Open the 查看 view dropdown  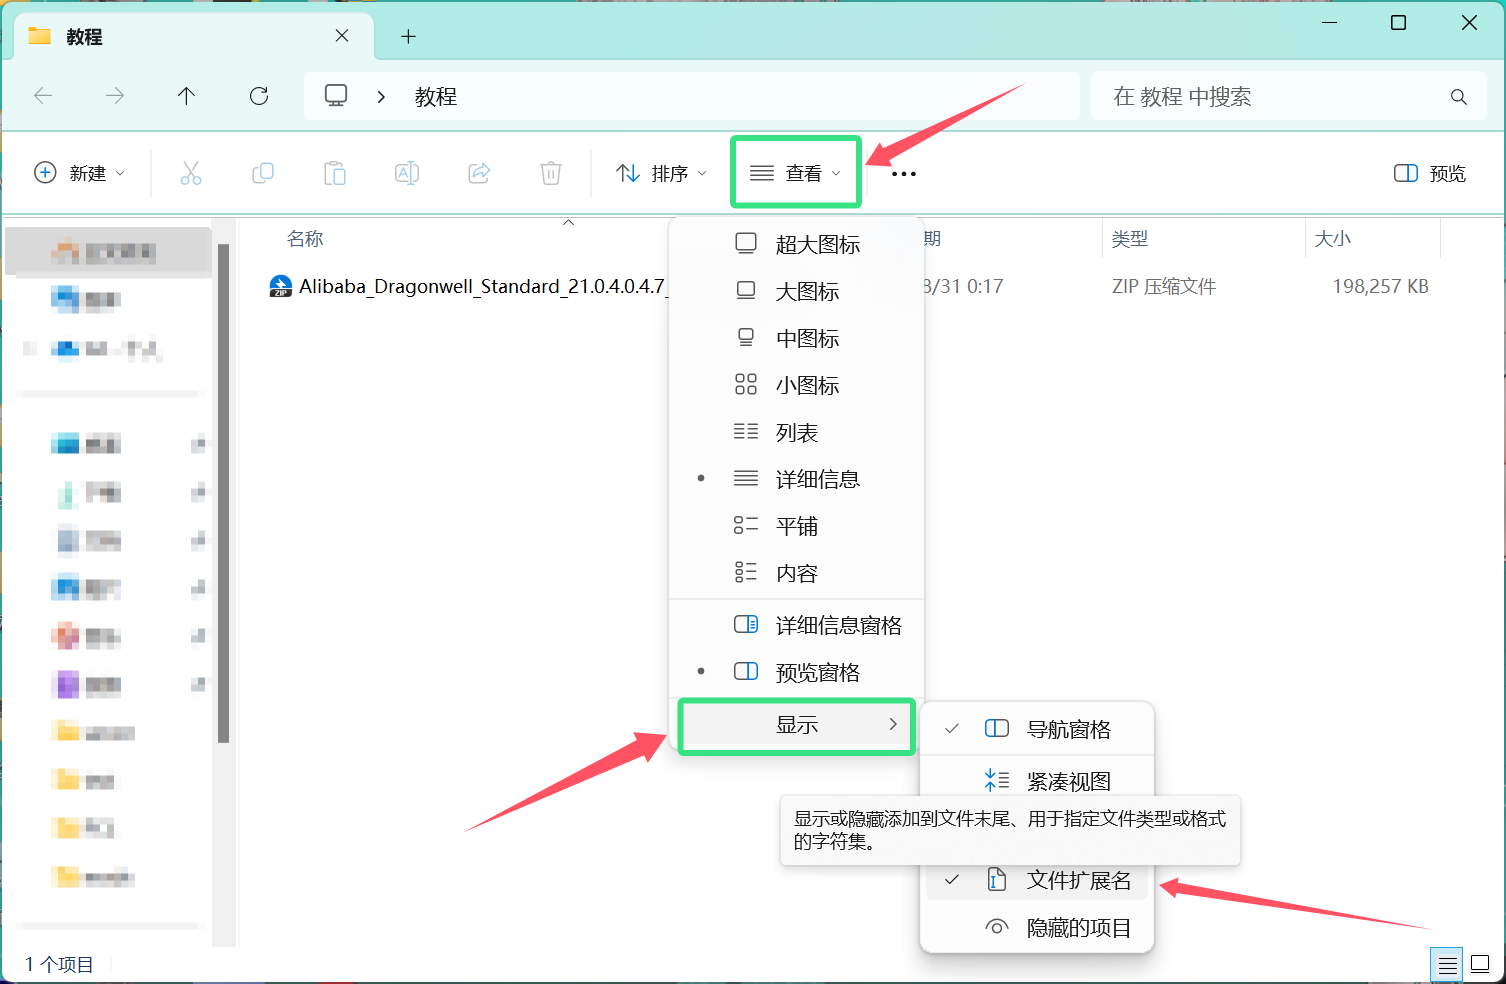click(796, 173)
